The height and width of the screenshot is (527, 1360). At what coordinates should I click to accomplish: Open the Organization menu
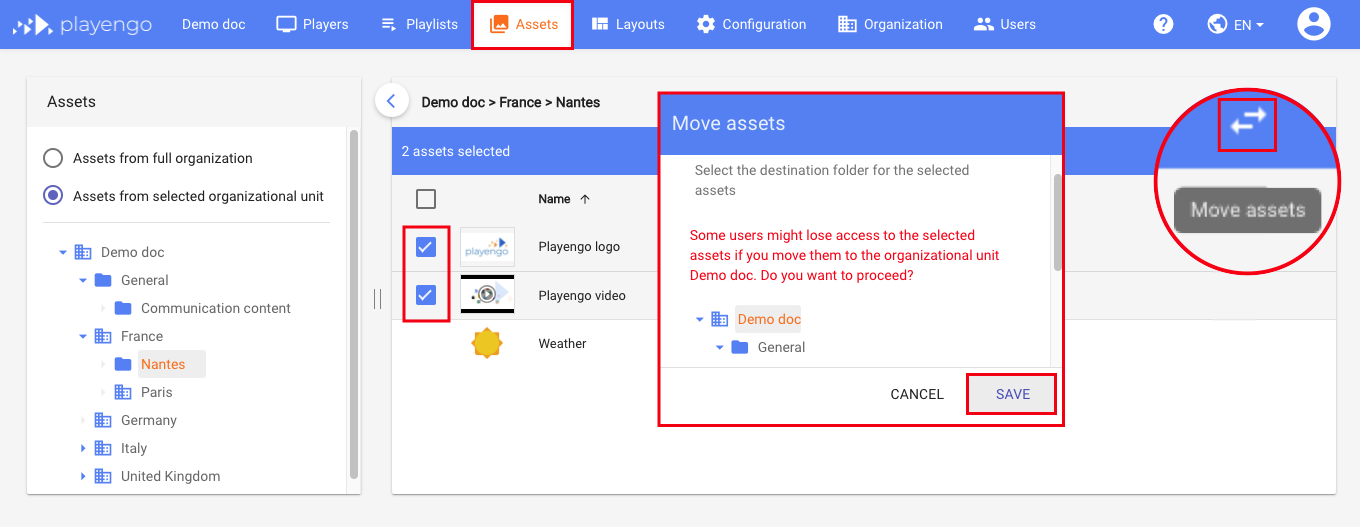890,24
